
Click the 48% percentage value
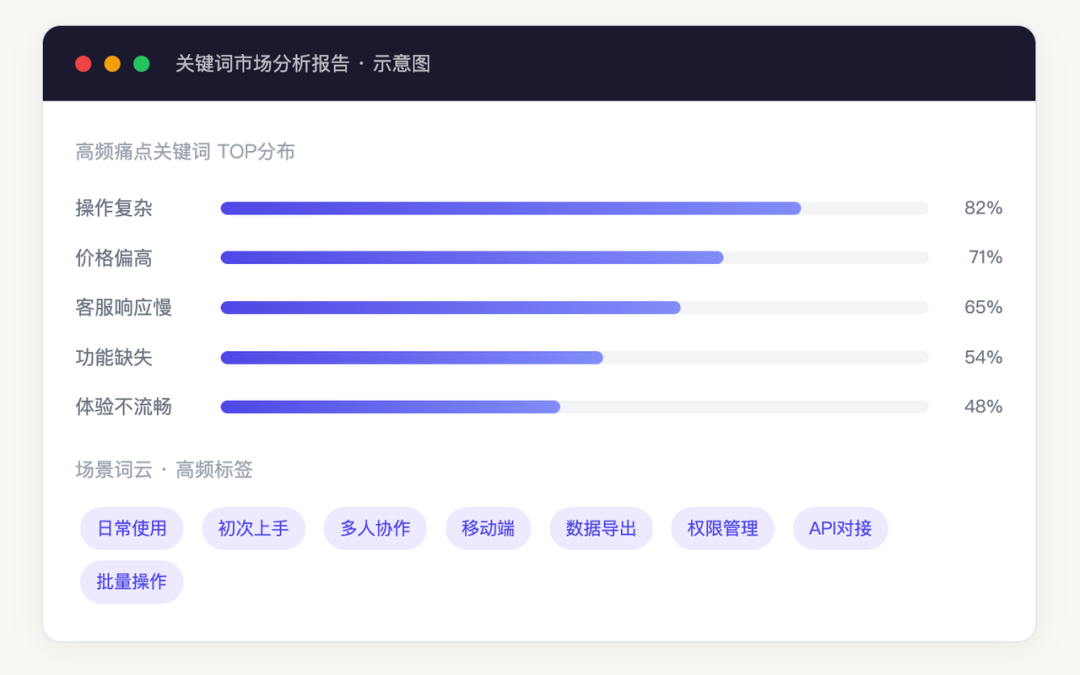click(x=983, y=407)
